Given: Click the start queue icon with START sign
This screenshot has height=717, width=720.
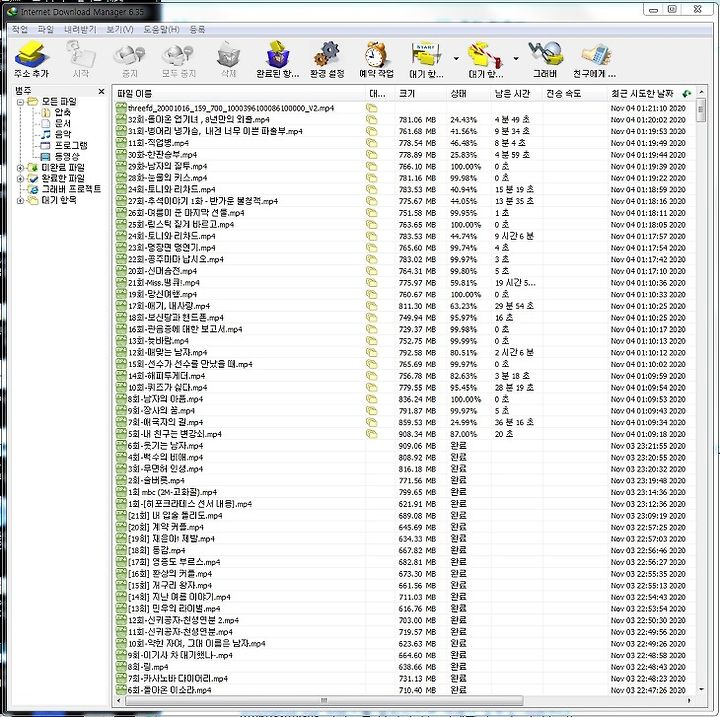Looking at the screenshot, I should 427,54.
